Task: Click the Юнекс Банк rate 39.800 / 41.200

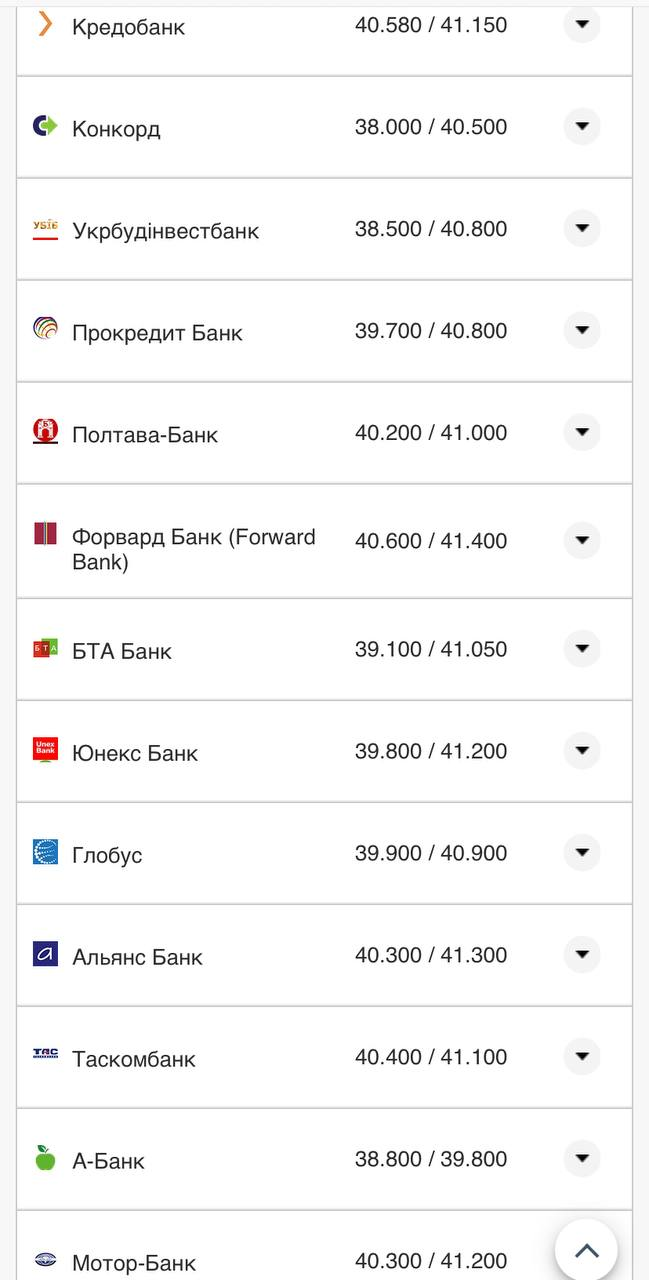Action: [431, 751]
